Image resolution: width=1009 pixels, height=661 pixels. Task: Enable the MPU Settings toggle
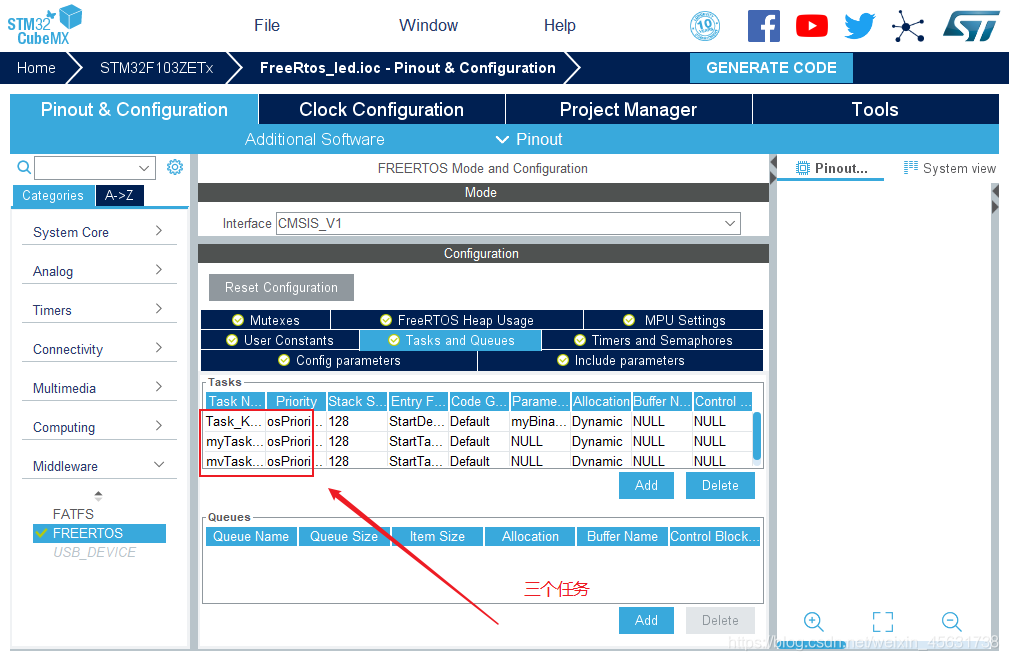click(672, 319)
